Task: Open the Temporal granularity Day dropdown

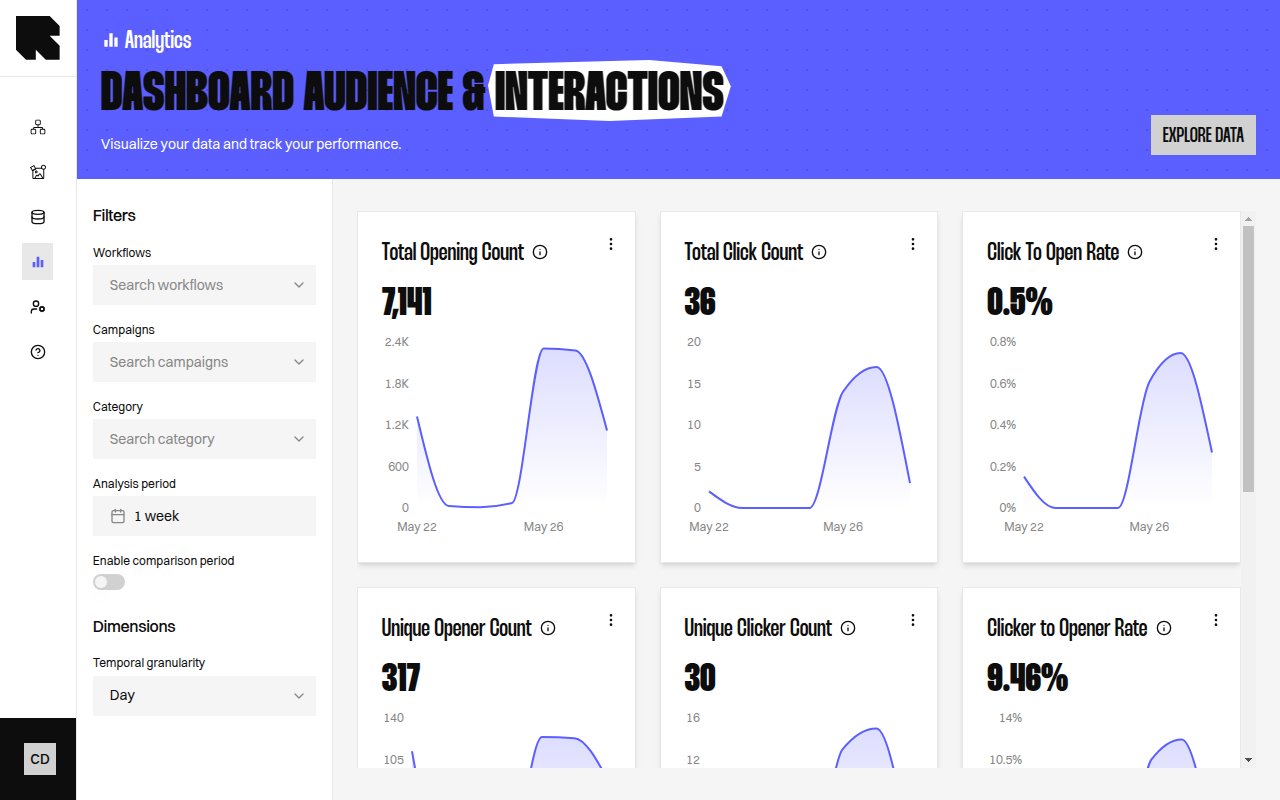Action: pyautogui.click(x=204, y=696)
